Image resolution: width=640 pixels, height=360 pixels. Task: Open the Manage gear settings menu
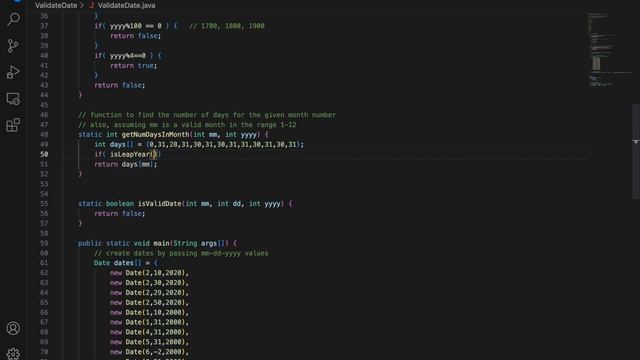click(13, 353)
